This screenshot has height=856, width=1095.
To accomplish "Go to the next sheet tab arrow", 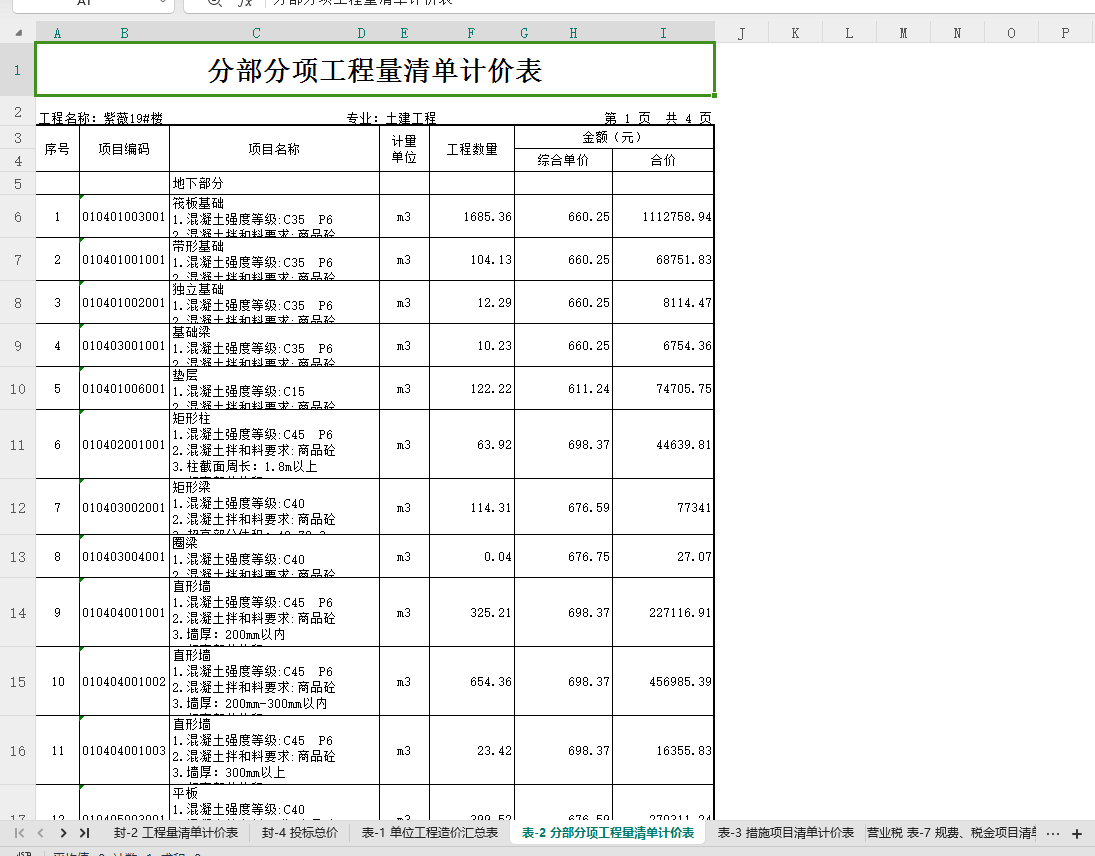I will 64,832.
